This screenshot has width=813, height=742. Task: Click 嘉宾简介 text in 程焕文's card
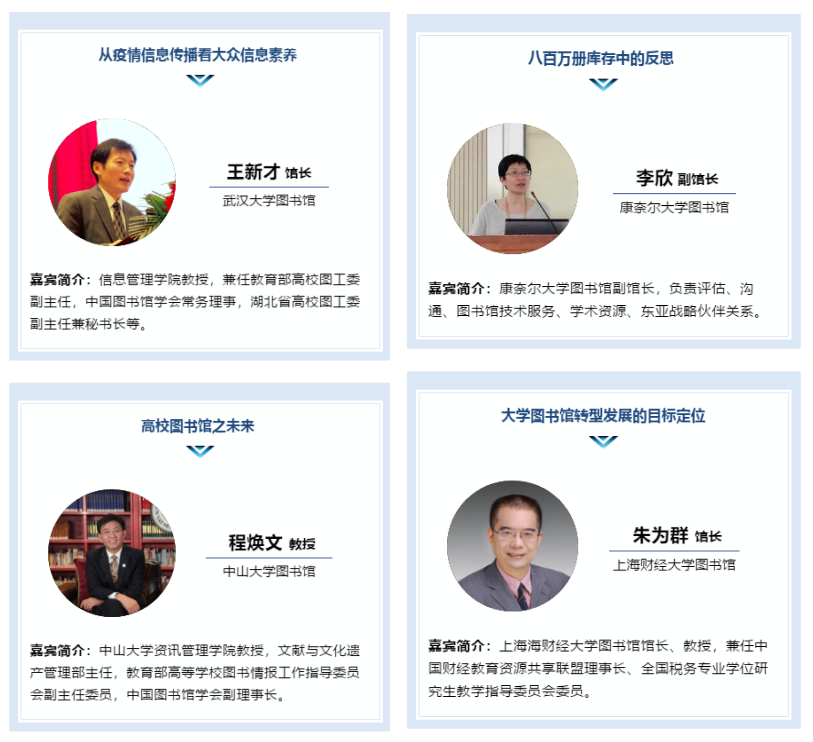[x=57, y=651]
